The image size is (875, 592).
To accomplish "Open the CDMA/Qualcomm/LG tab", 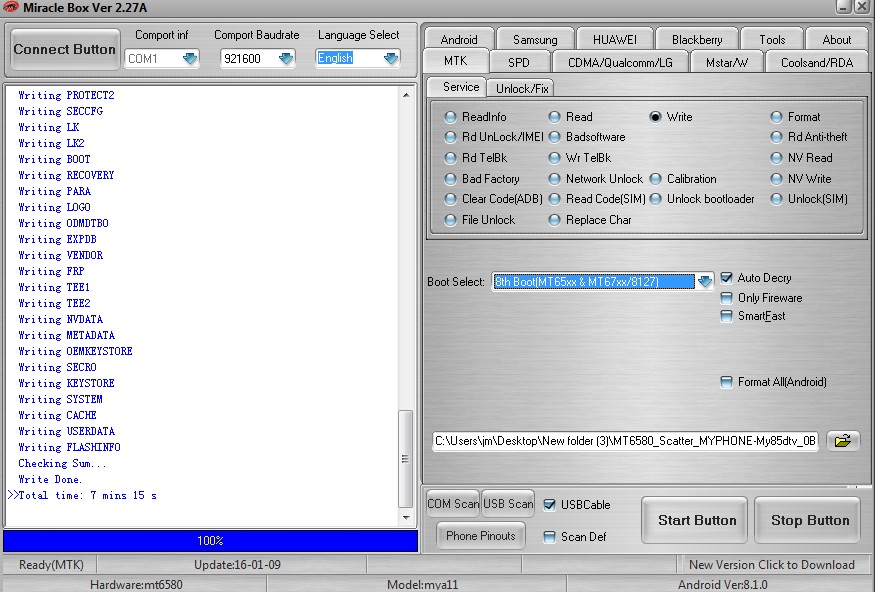I will (620, 62).
